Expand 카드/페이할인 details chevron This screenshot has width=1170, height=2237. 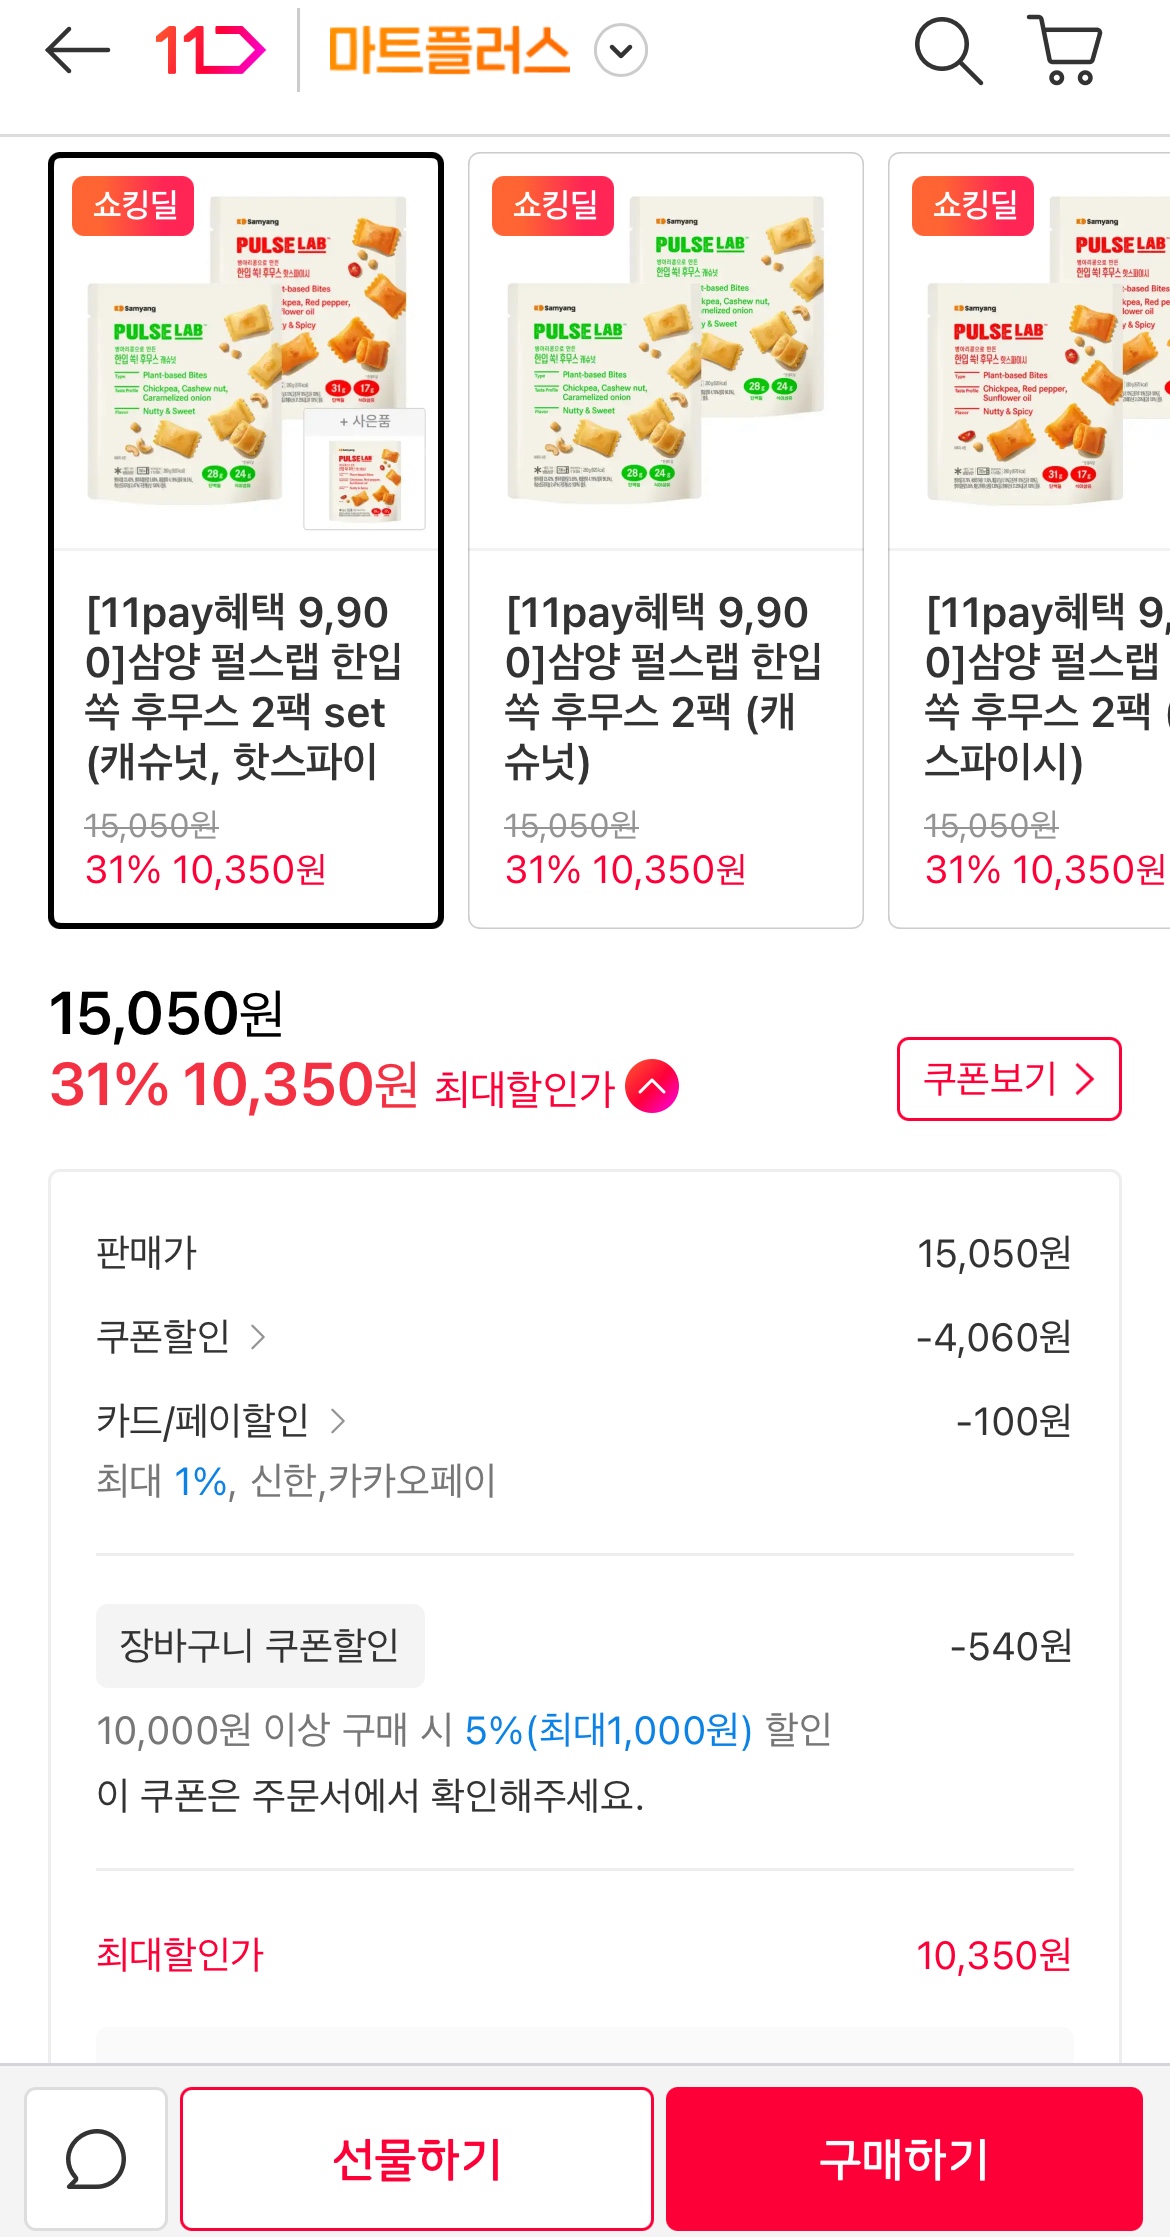pyautogui.click(x=338, y=1421)
